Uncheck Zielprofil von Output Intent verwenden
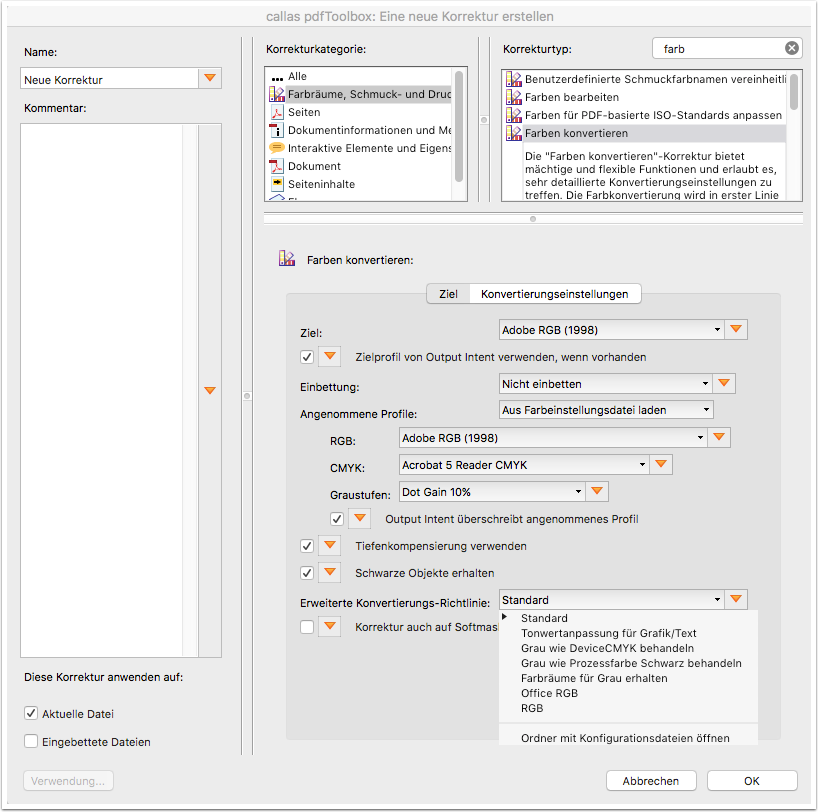 [307, 357]
